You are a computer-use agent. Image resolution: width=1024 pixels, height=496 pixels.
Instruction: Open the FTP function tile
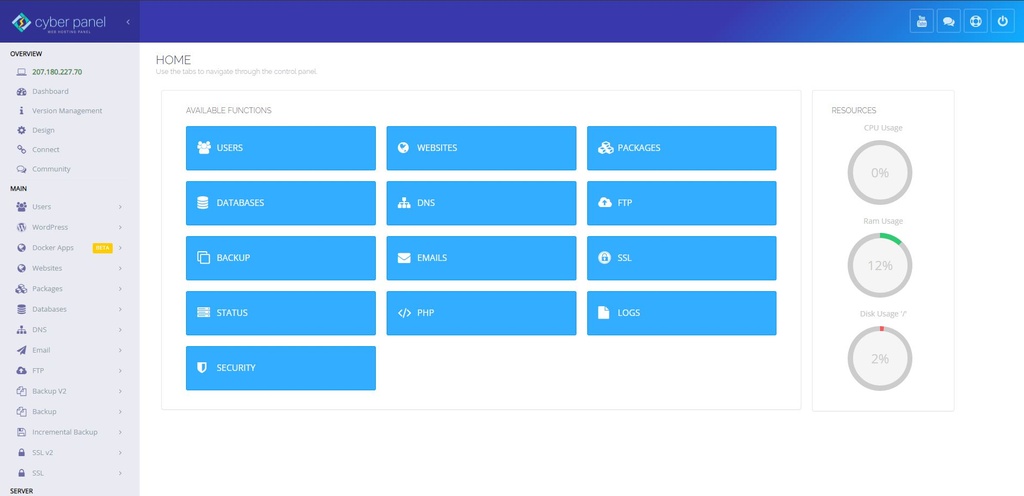(x=682, y=203)
